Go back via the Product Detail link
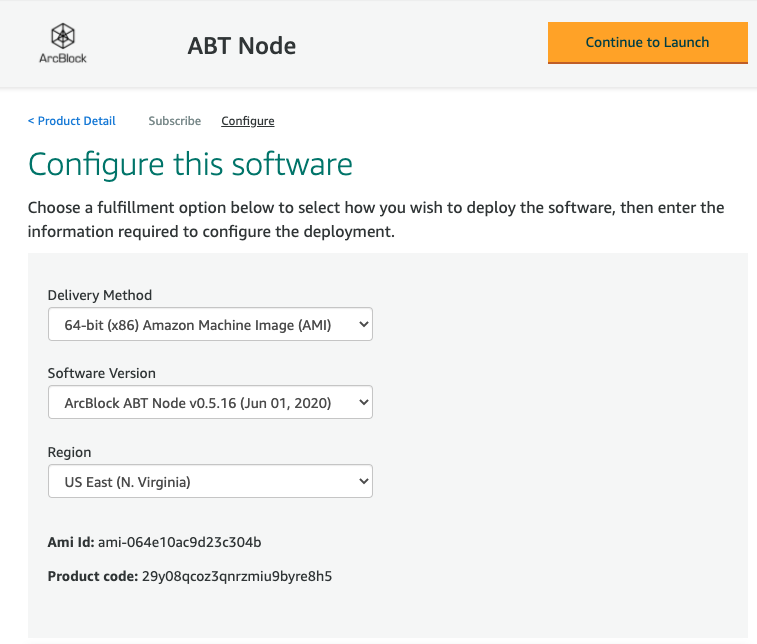Image resolution: width=757 pixels, height=644 pixels. click(72, 121)
